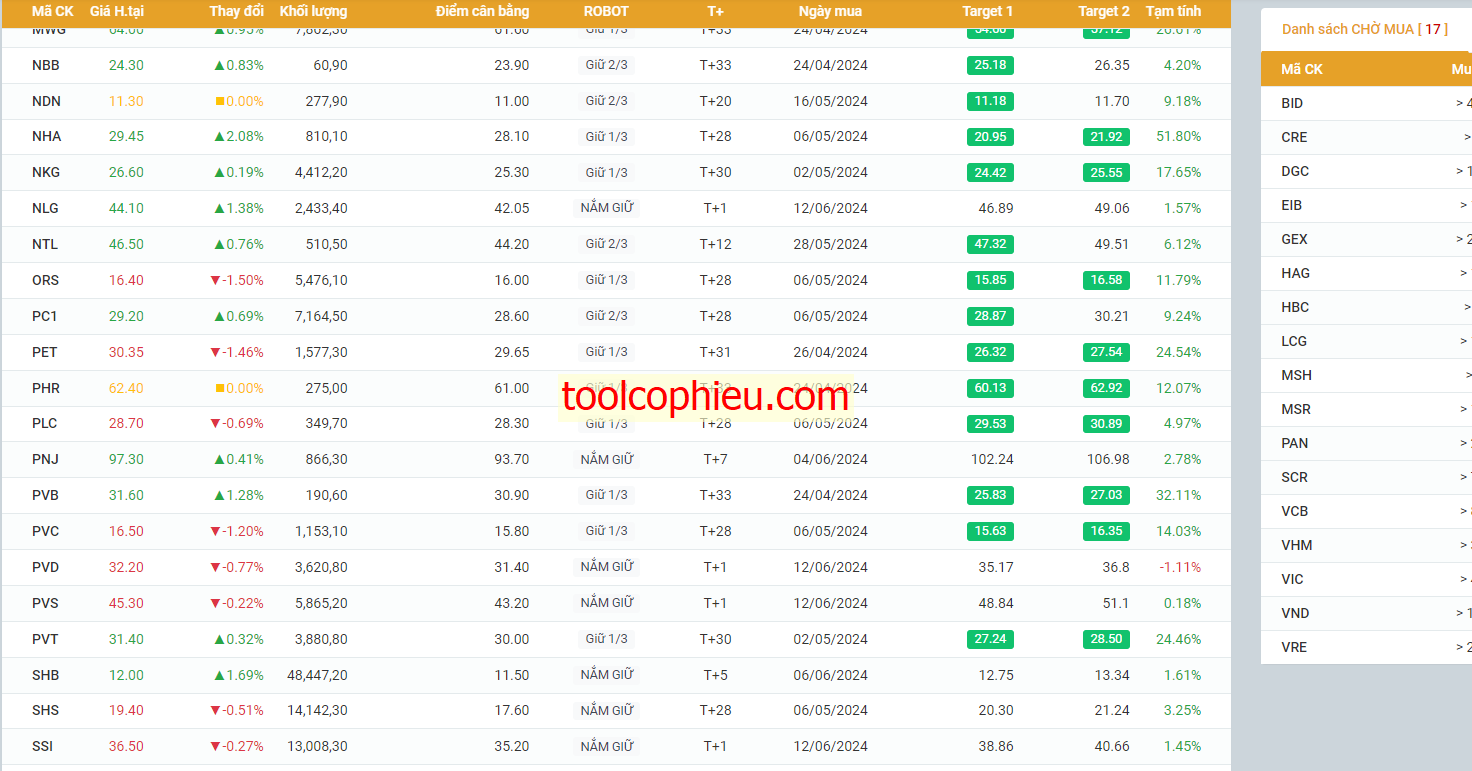Open the VCB code in waiting list
Image resolution: width=1472 pixels, height=771 pixels.
1294,511
